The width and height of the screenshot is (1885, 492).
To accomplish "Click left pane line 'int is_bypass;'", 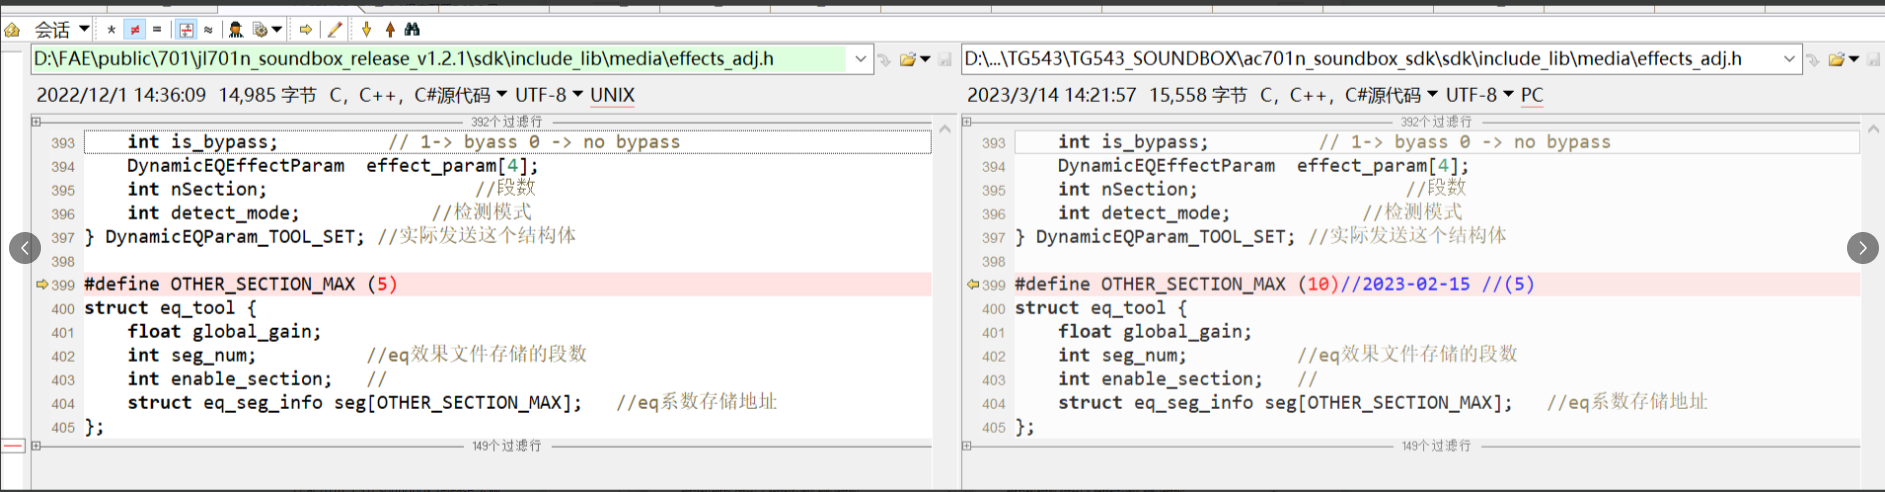I will (x=203, y=142).
